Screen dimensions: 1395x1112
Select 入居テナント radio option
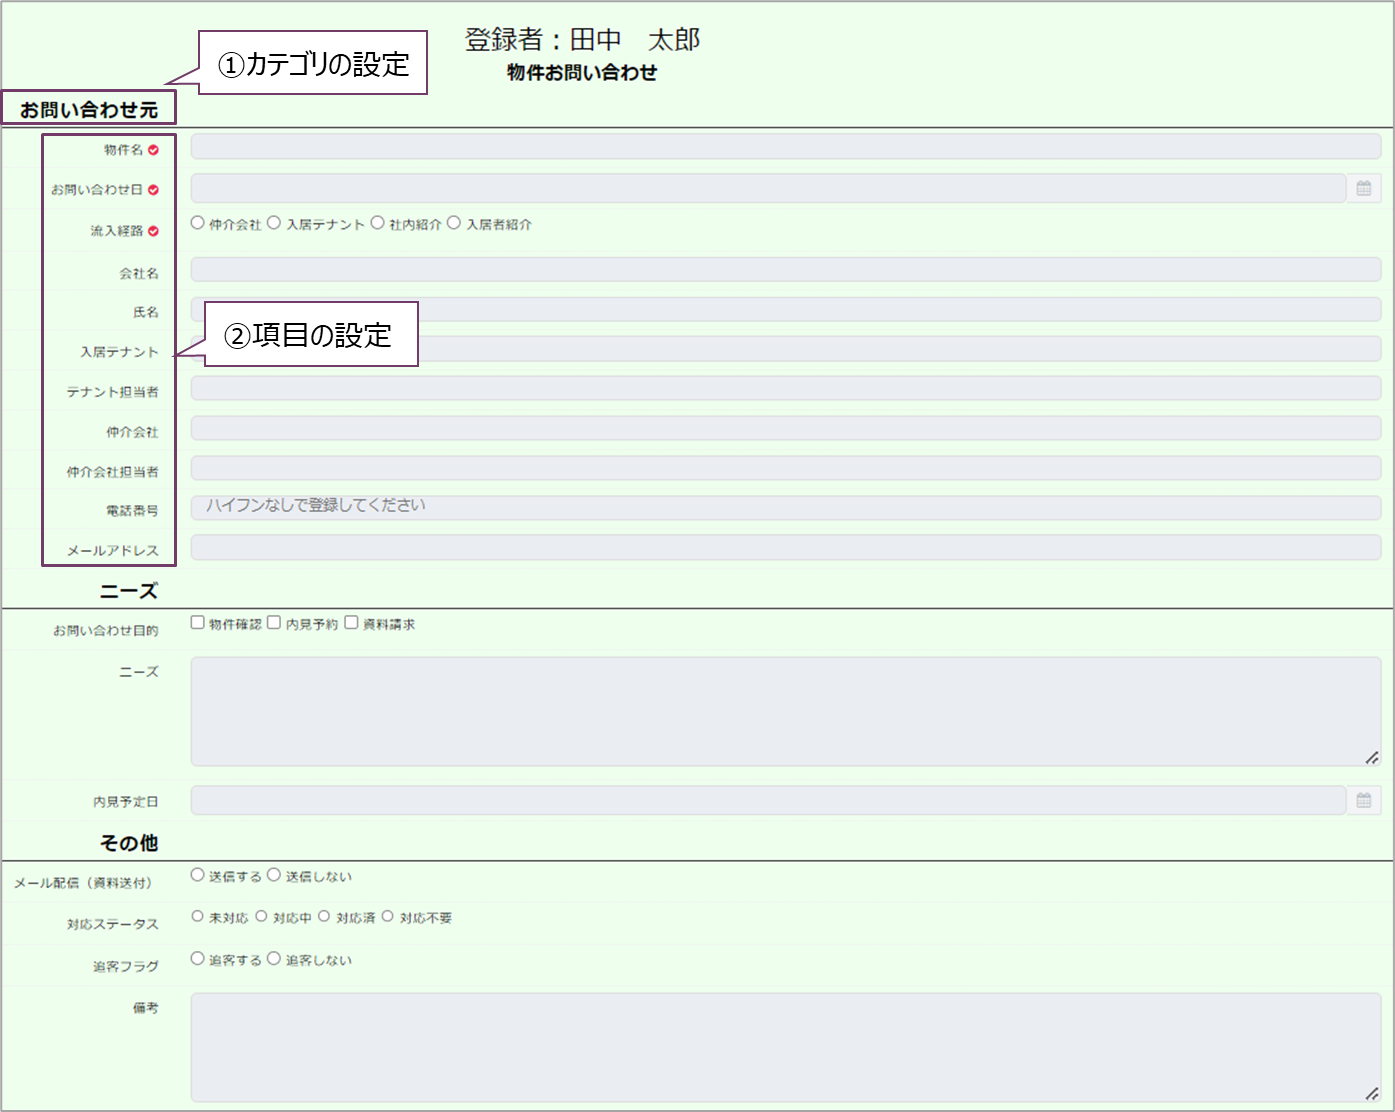274,223
